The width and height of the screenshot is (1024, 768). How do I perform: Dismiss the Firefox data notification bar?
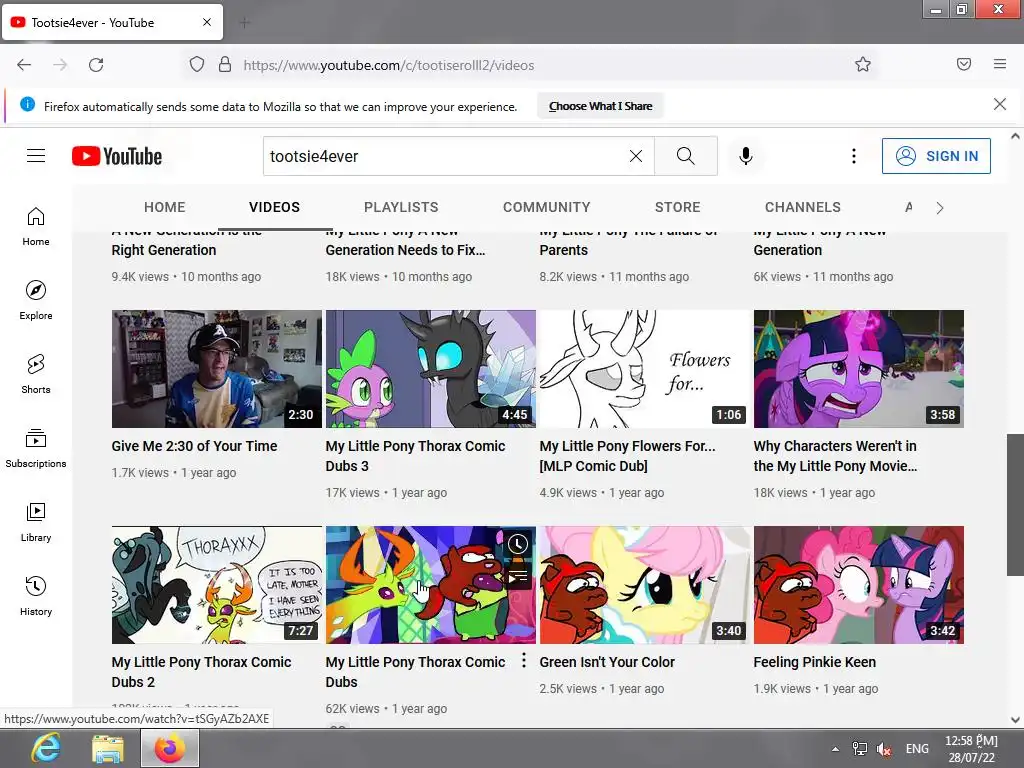point(1000,104)
